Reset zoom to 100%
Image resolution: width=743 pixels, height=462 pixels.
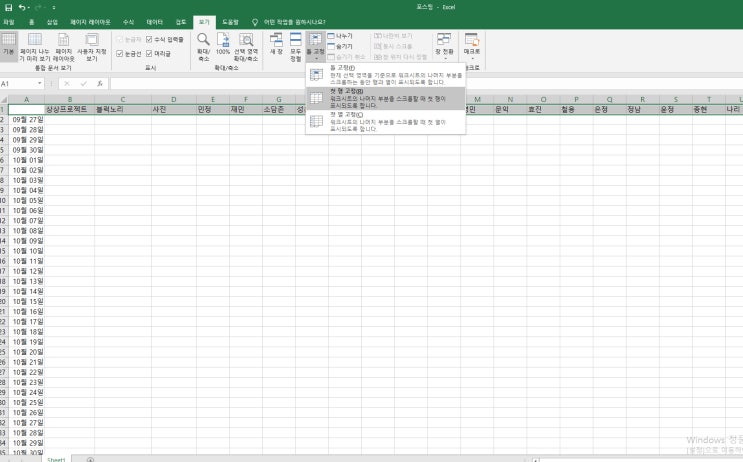click(223, 46)
